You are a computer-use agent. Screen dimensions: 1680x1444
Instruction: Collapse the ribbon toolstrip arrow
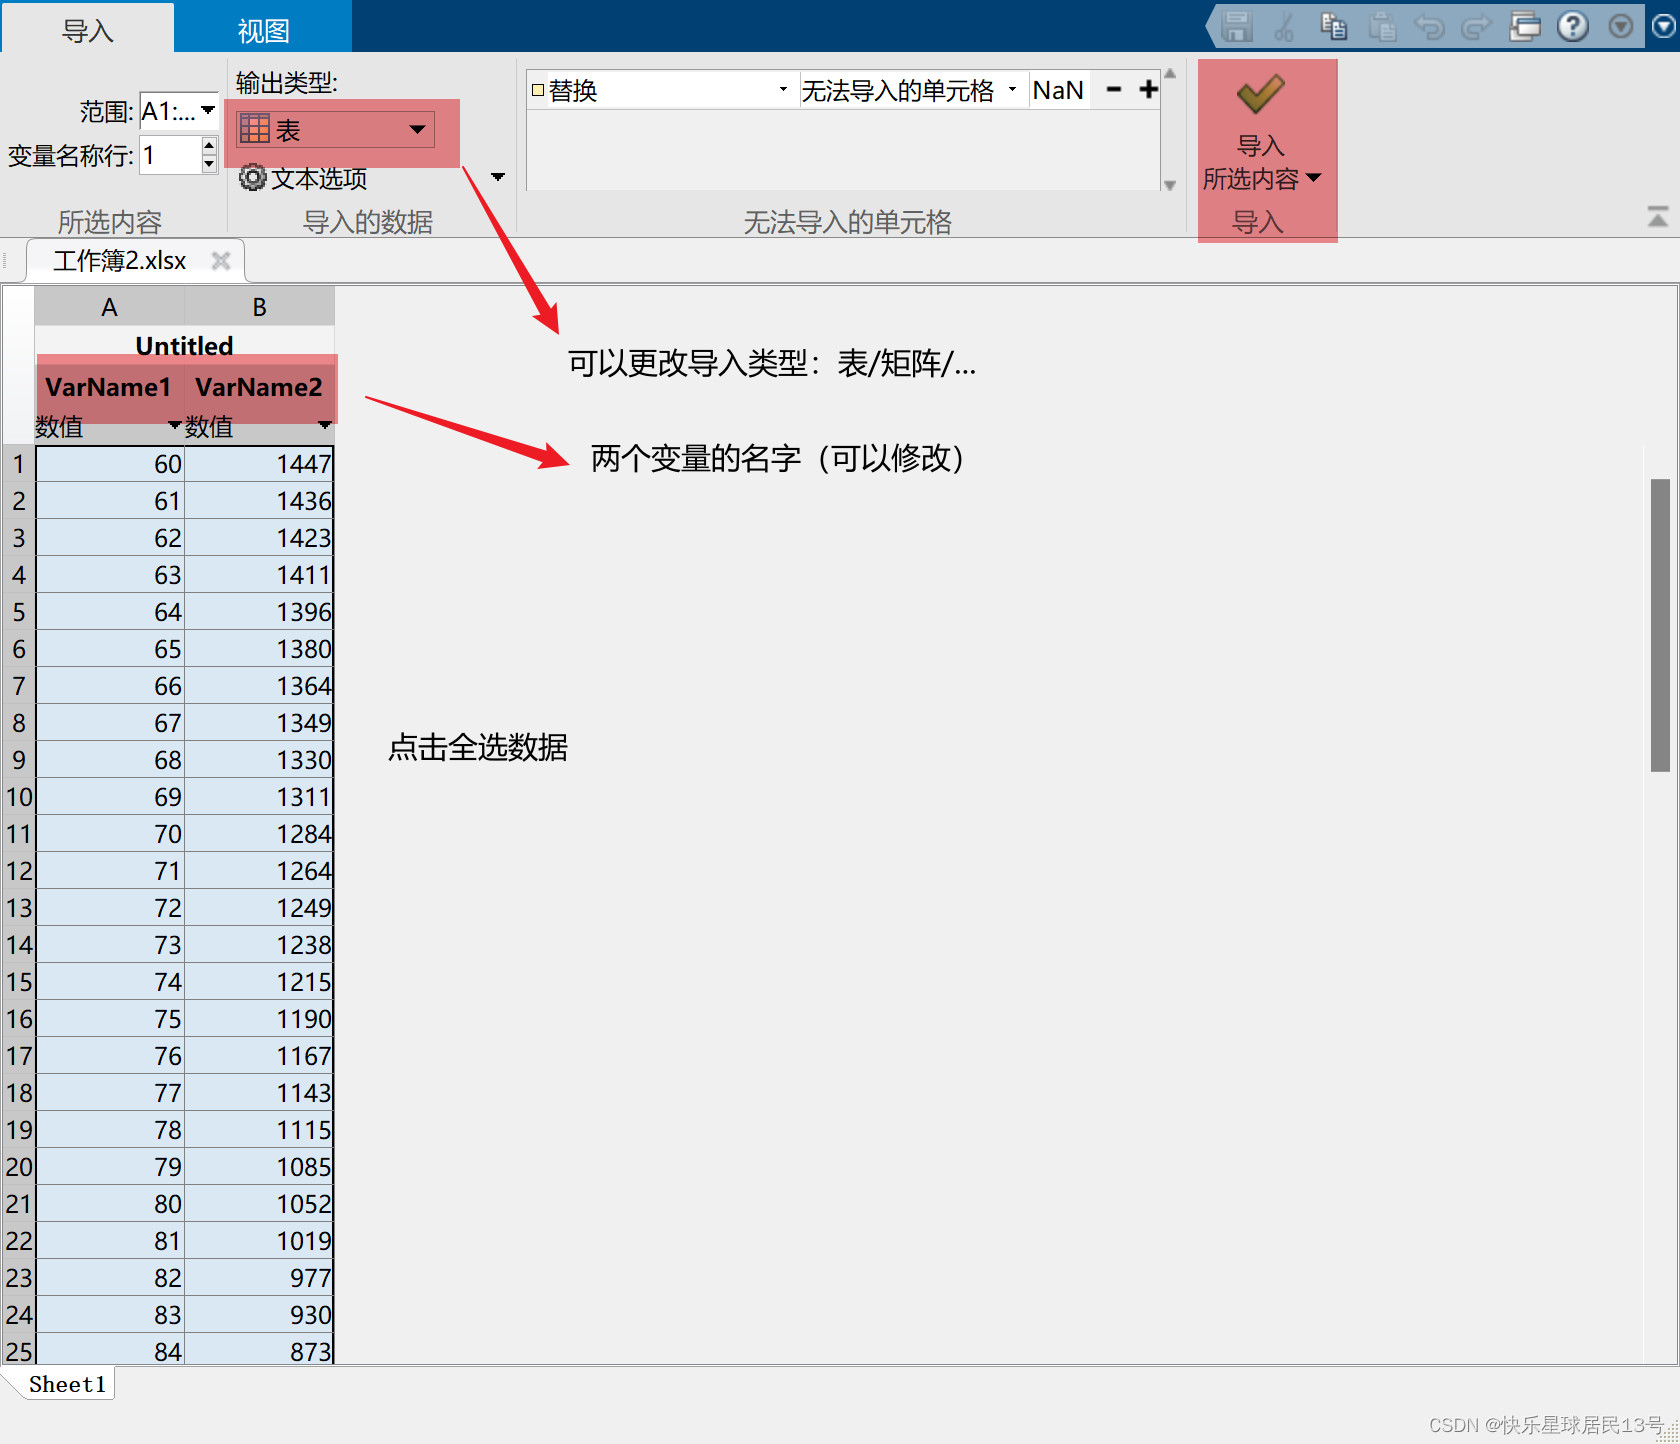pyautogui.click(x=1658, y=217)
